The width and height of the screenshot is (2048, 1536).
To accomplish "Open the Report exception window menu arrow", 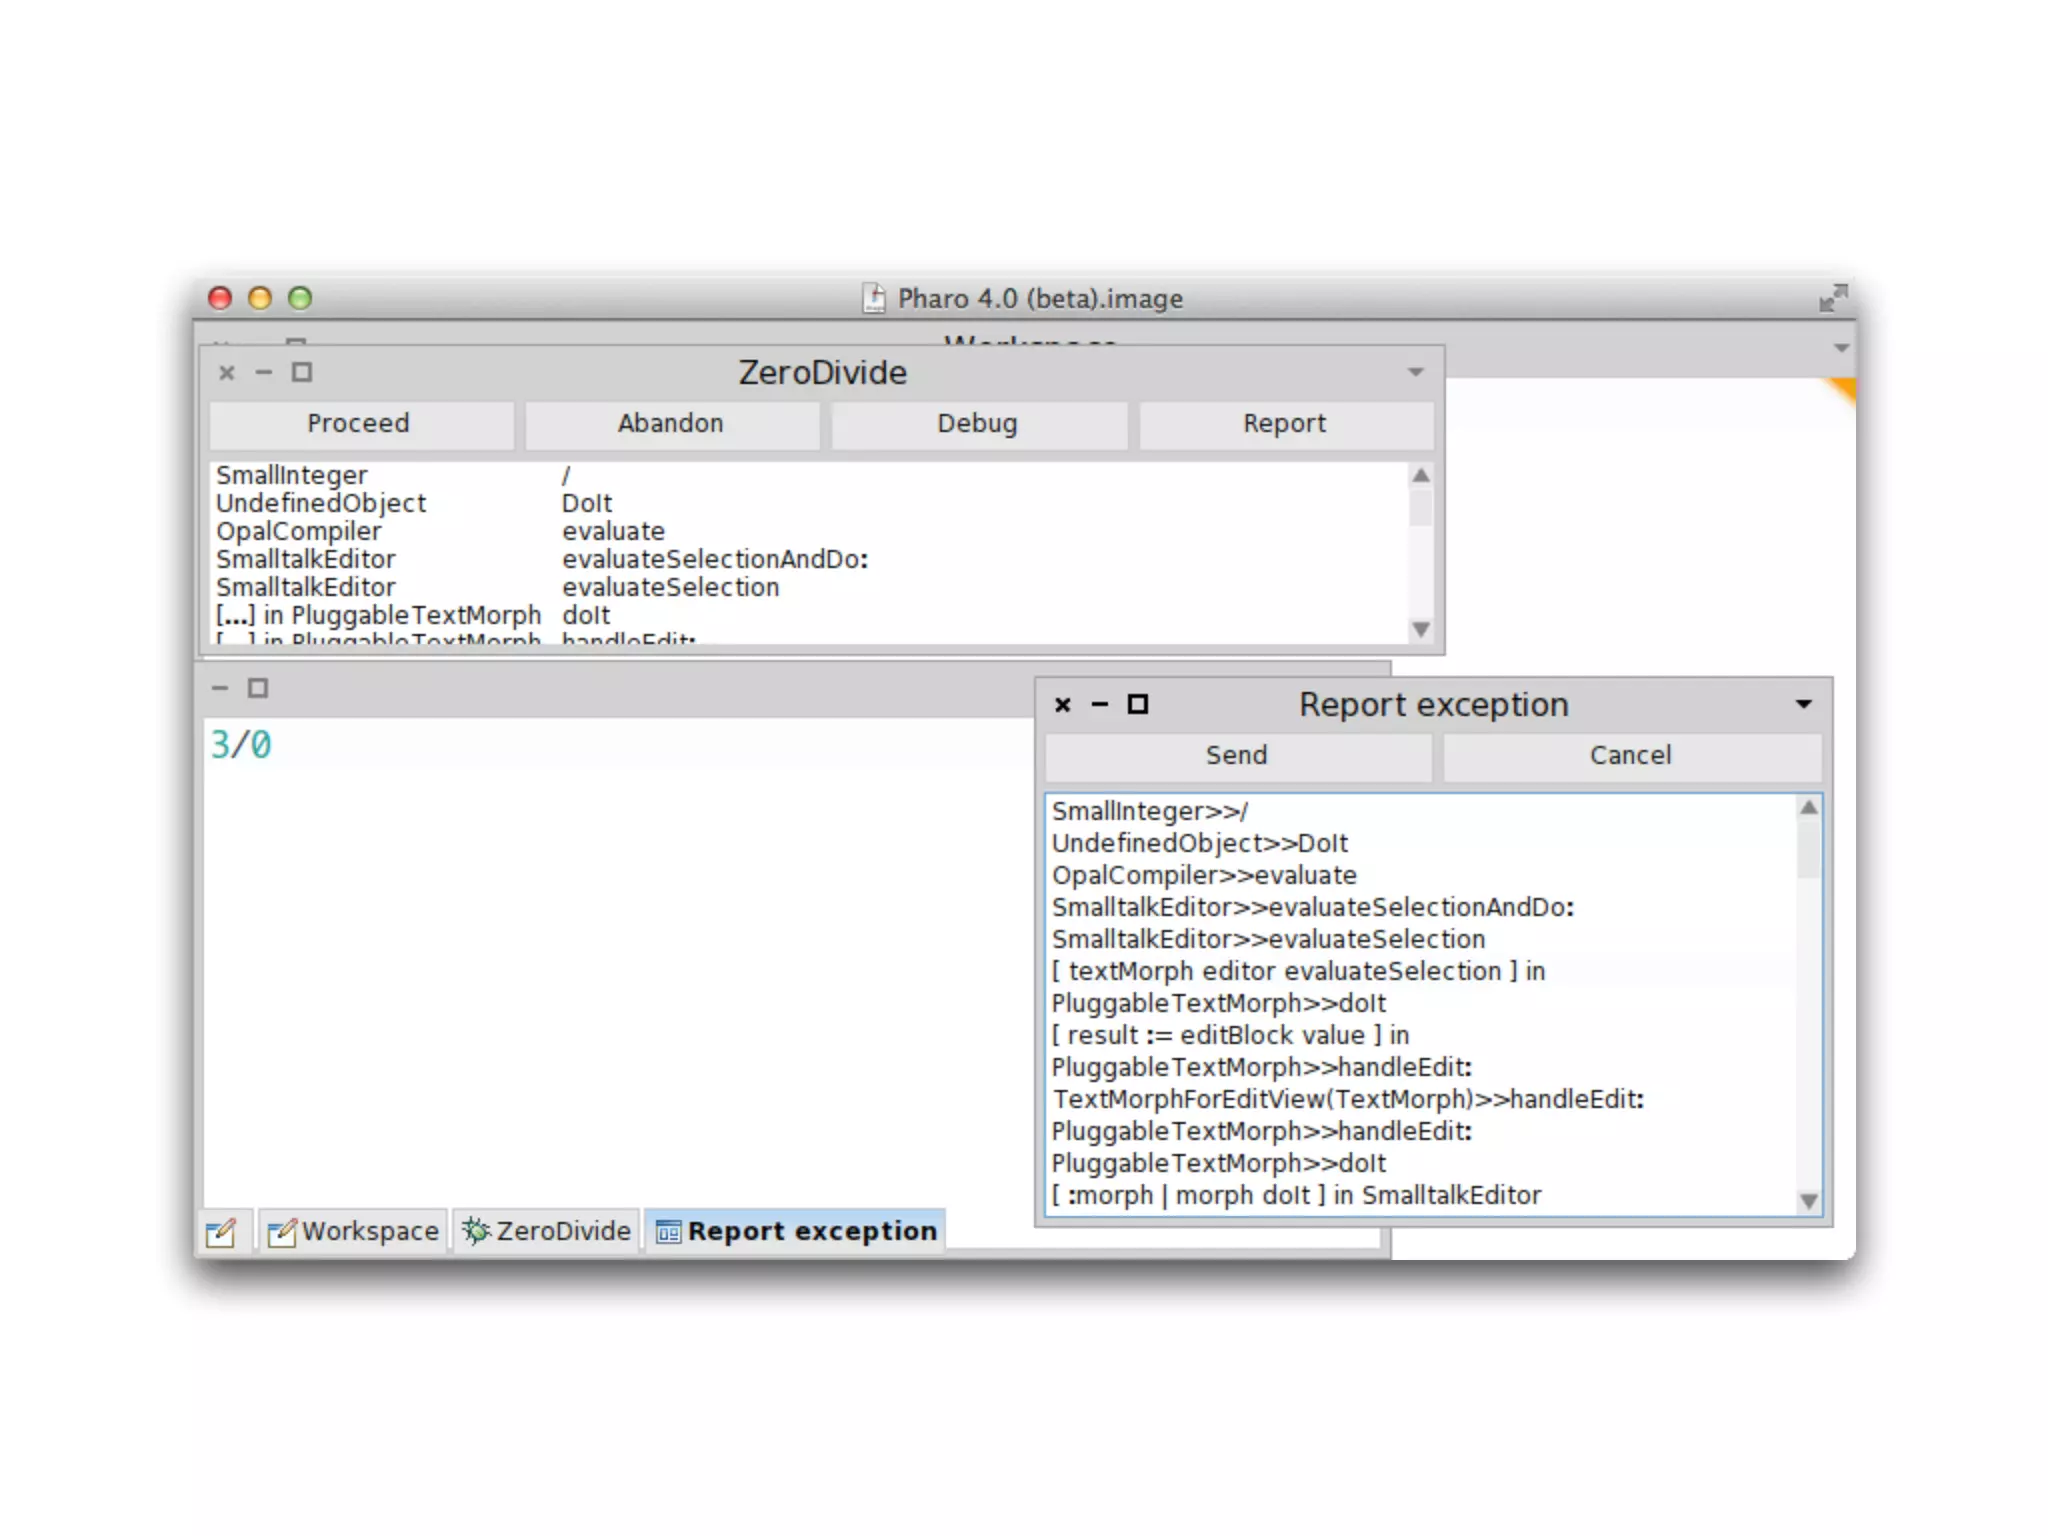I will coord(1803,705).
